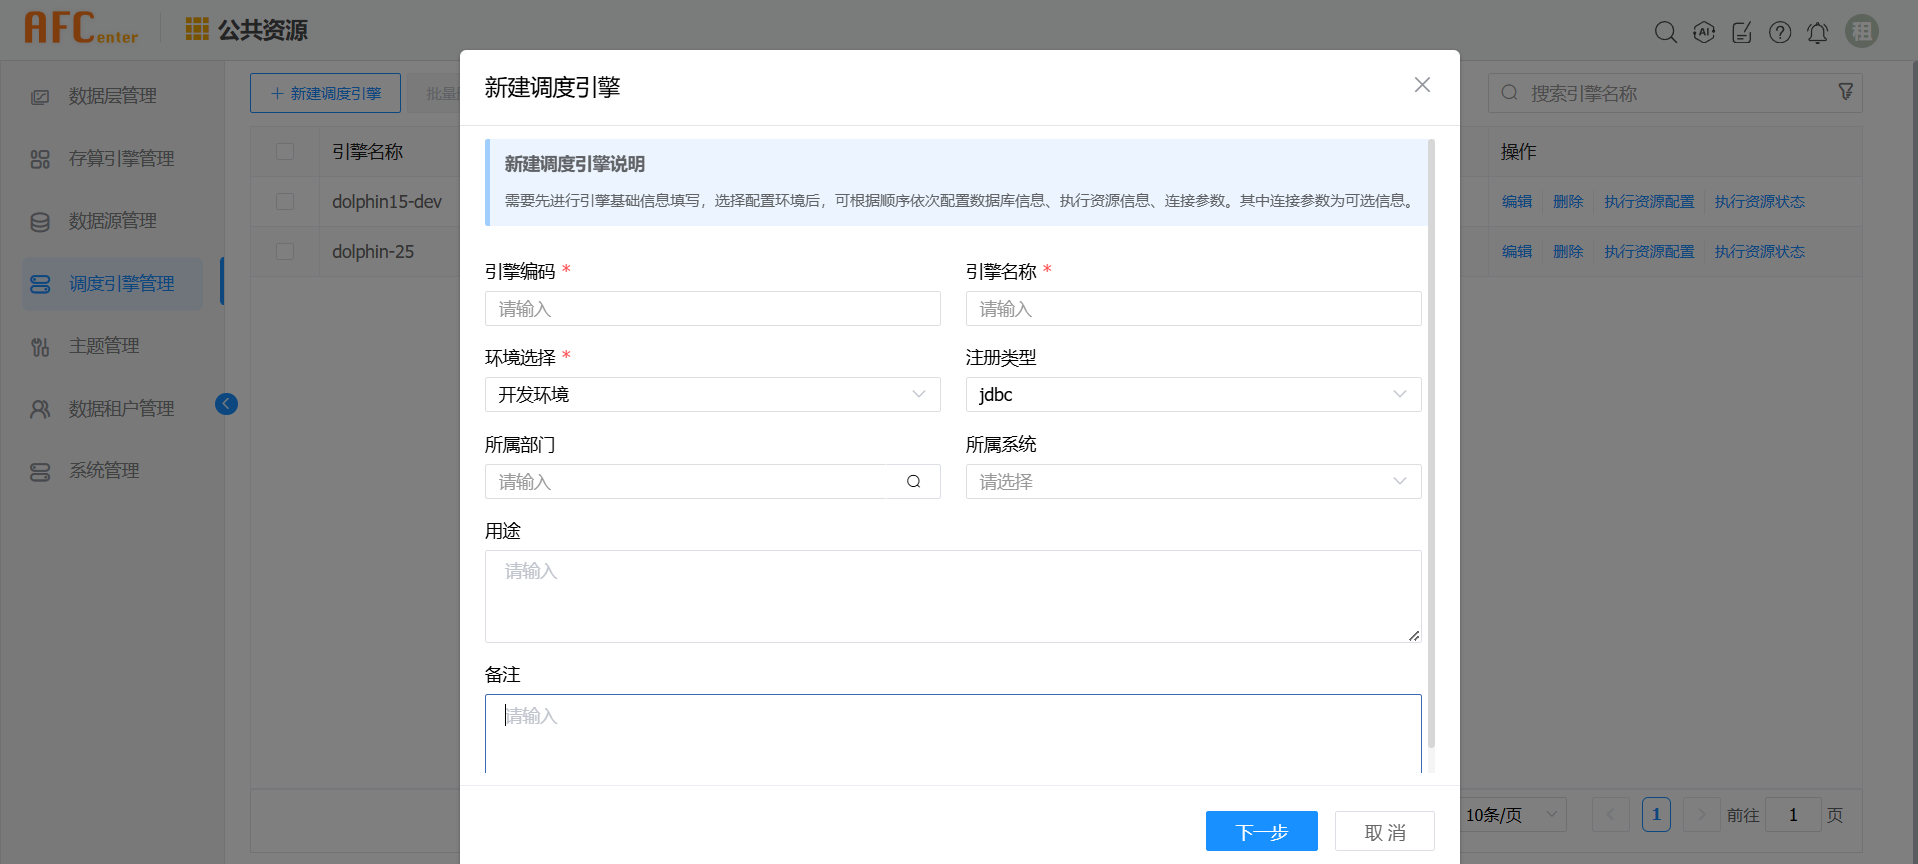
Task: Click the 取消 button
Action: 1384,831
